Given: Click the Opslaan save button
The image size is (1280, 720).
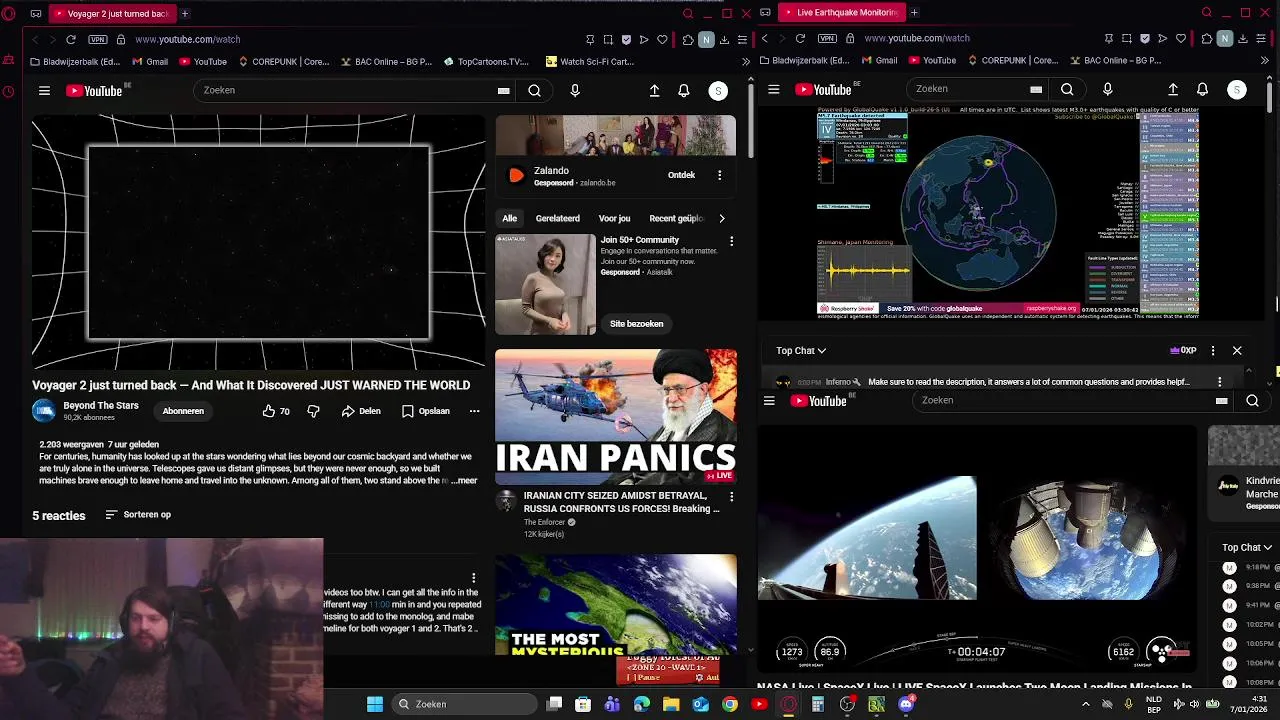Looking at the screenshot, I should click(426, 411).
